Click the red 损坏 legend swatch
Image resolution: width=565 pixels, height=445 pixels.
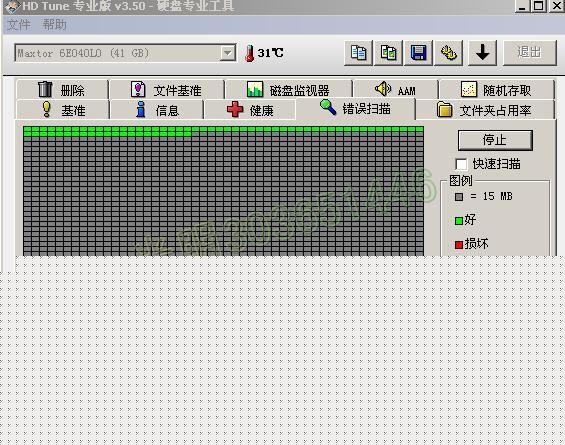459,245
